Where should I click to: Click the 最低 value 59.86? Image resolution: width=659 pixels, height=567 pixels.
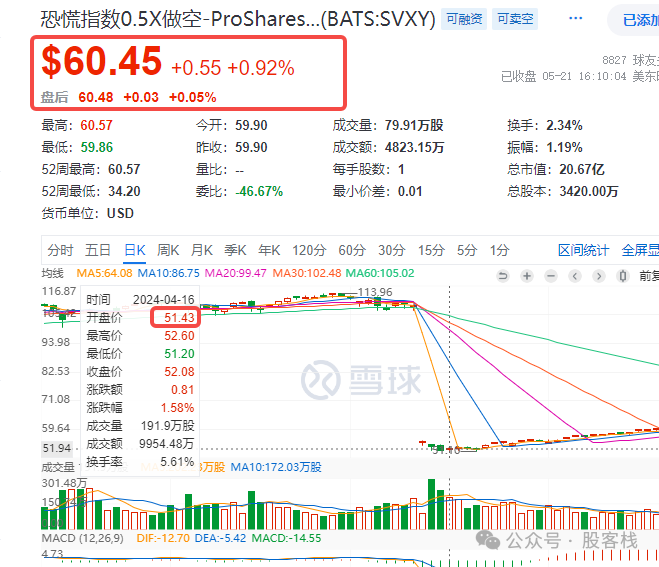point(97,147)
